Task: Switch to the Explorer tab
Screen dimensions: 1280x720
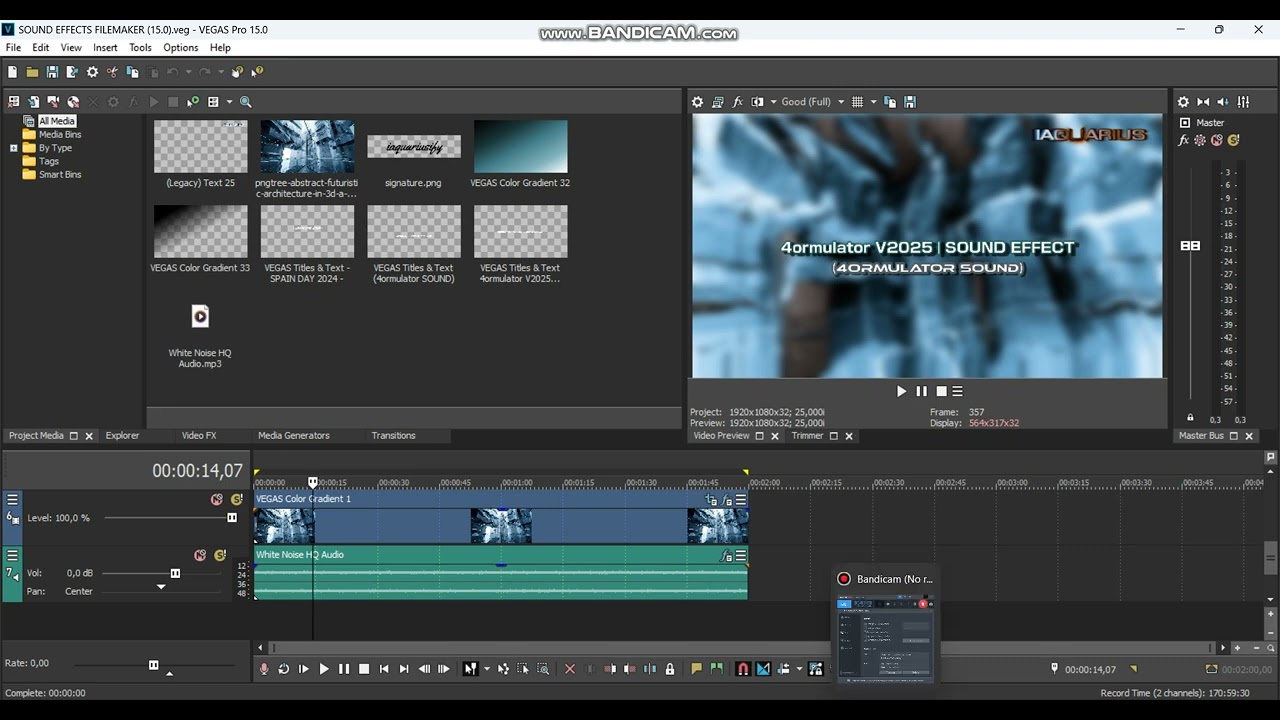Action: point(123,436)
